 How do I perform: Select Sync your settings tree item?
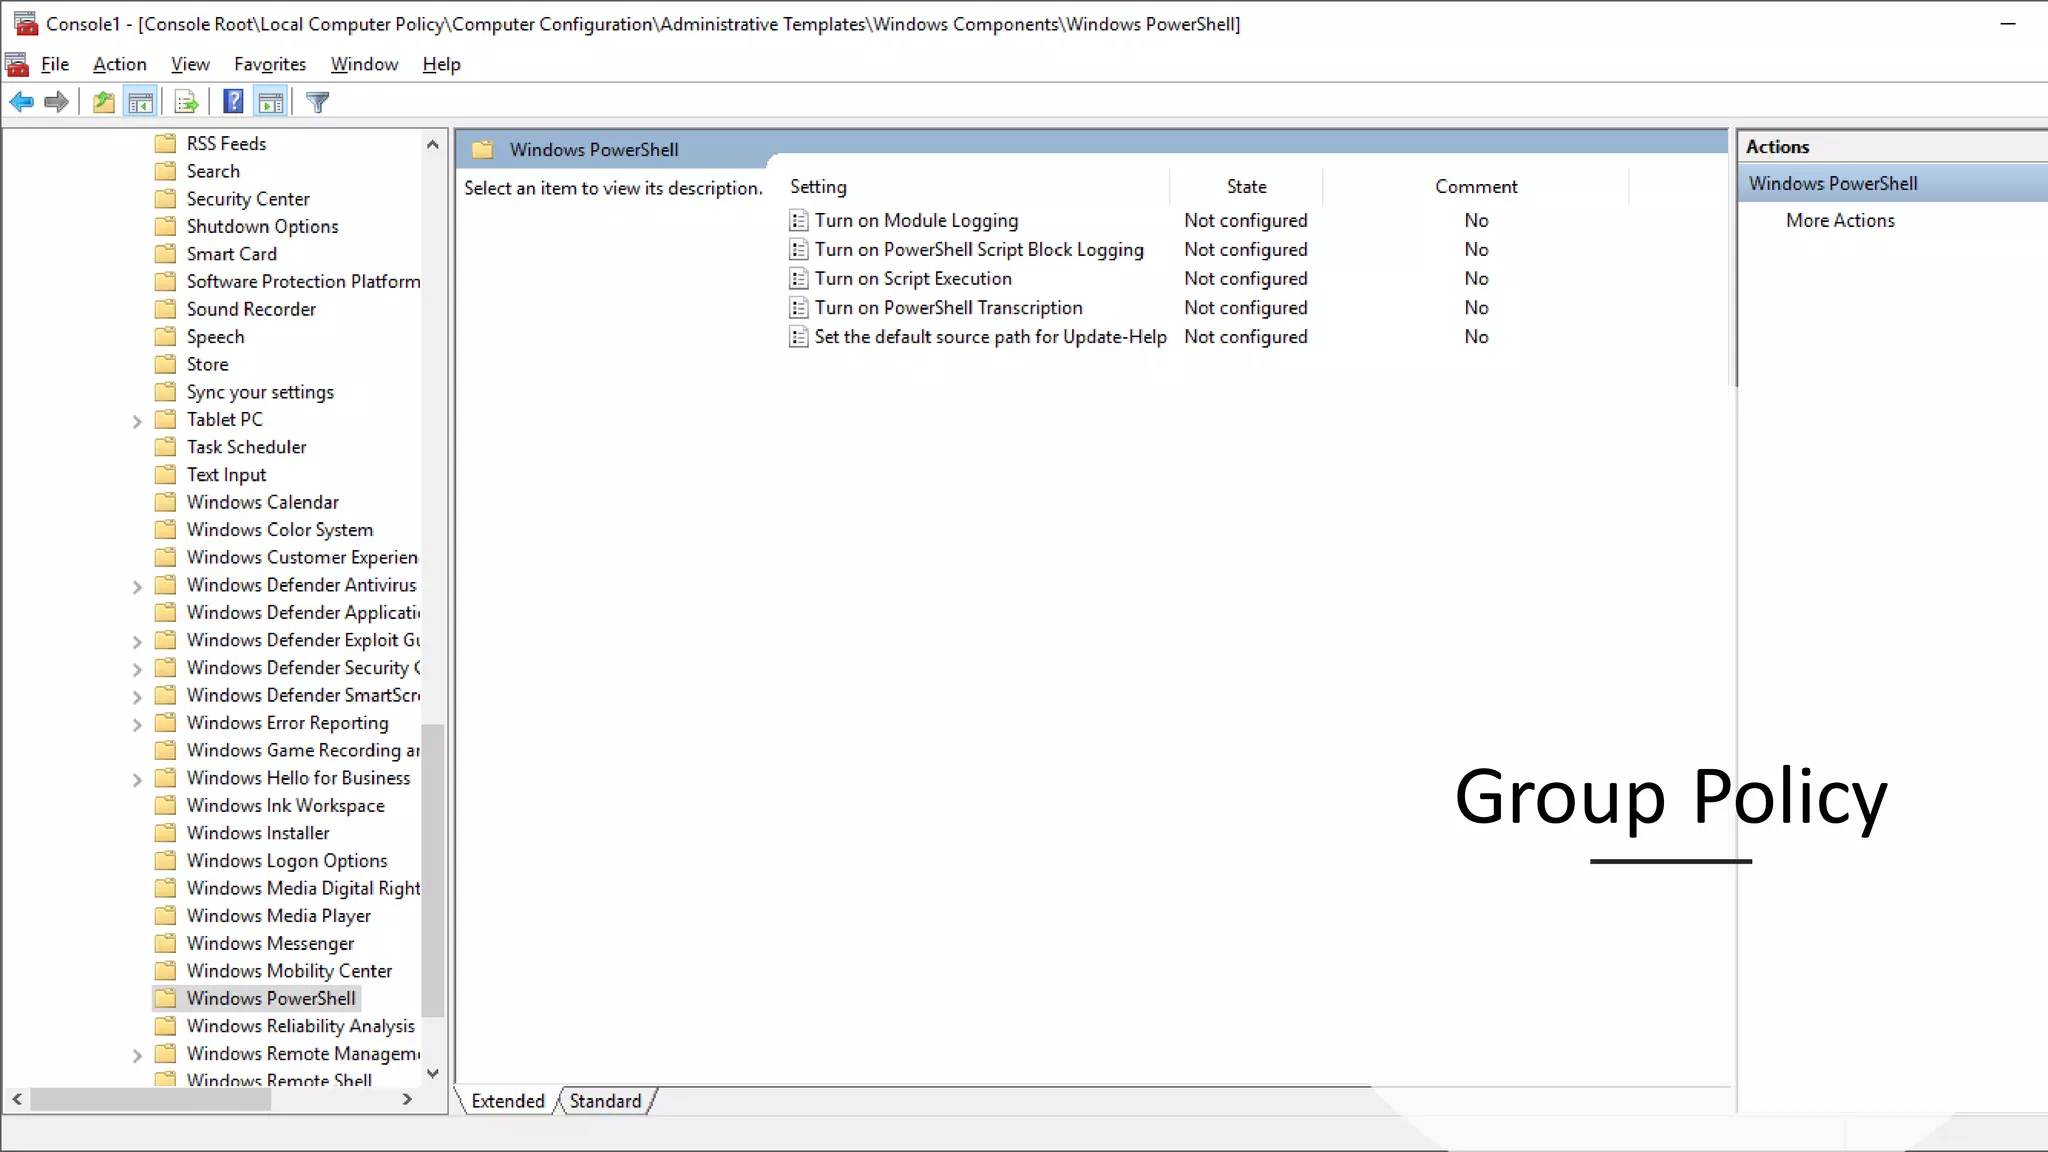(260, 392)
